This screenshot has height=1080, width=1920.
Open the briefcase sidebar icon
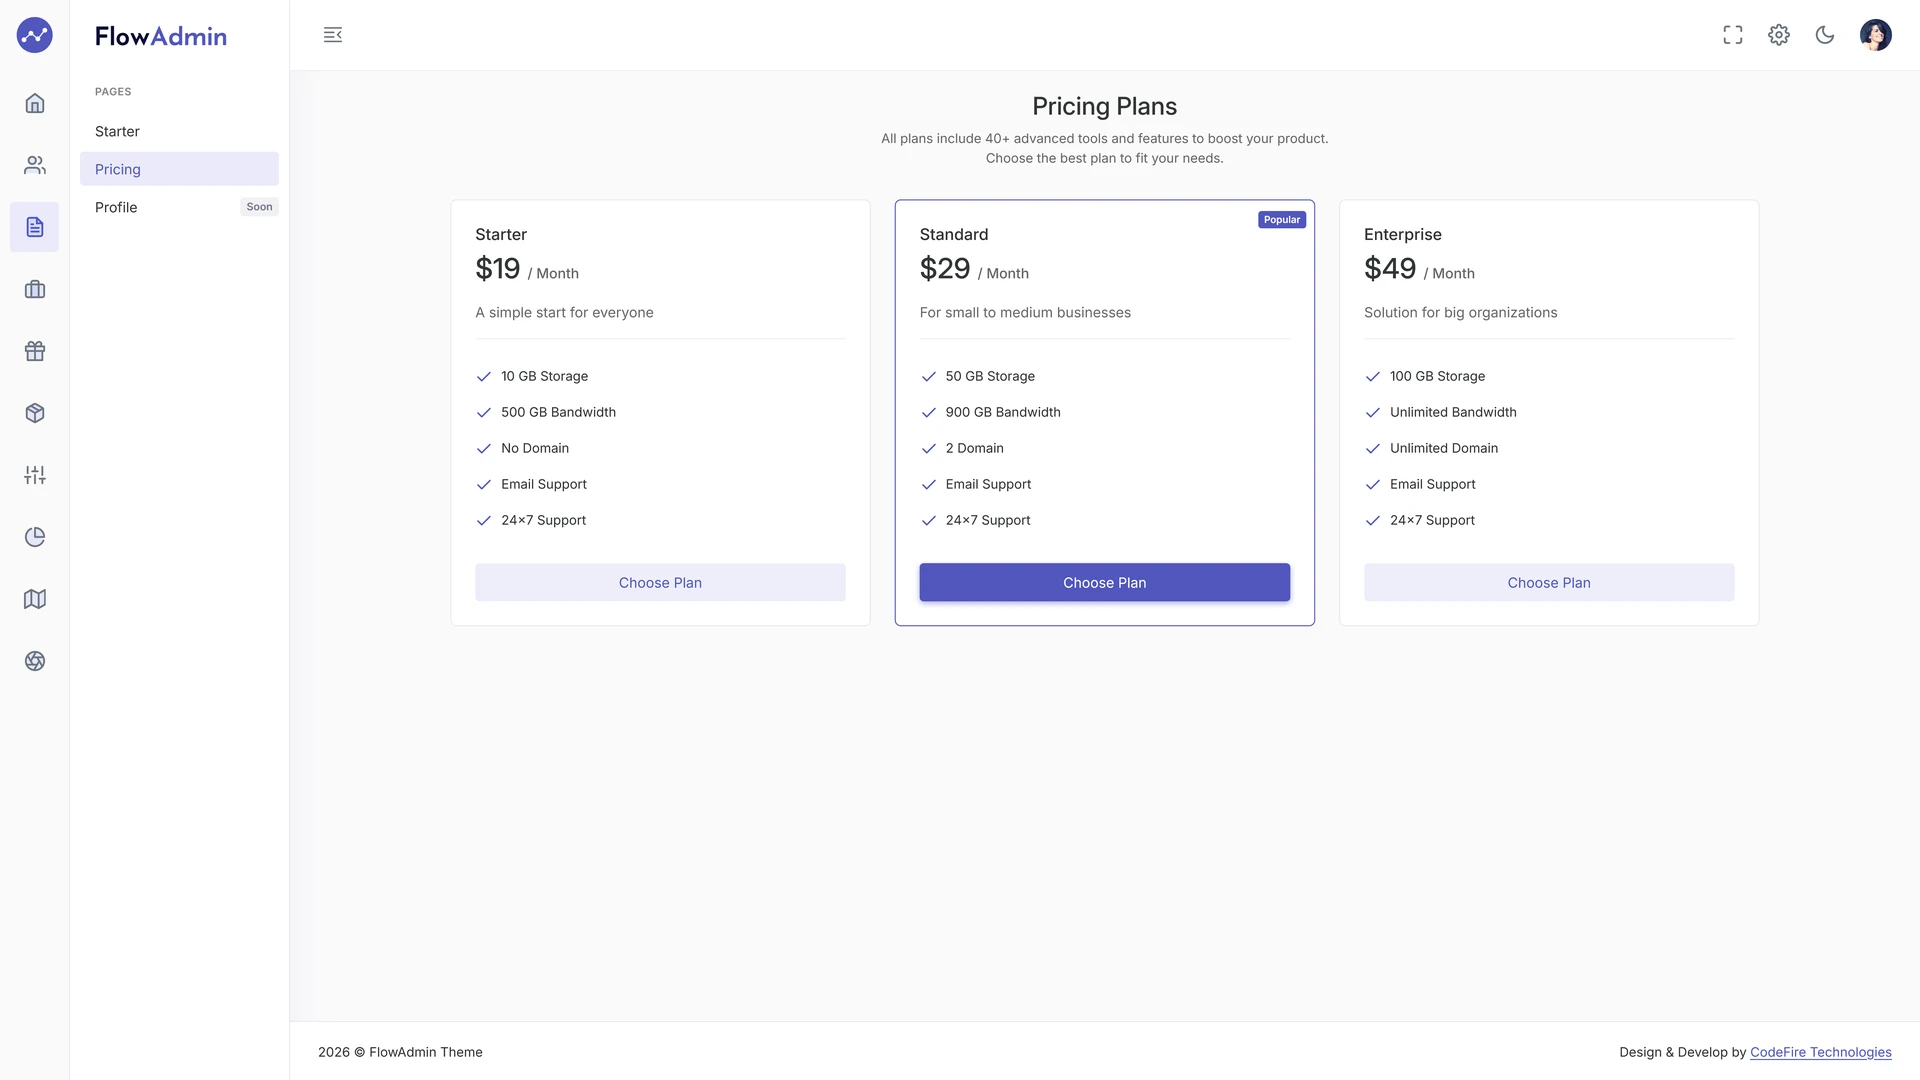tap(35, 289)
